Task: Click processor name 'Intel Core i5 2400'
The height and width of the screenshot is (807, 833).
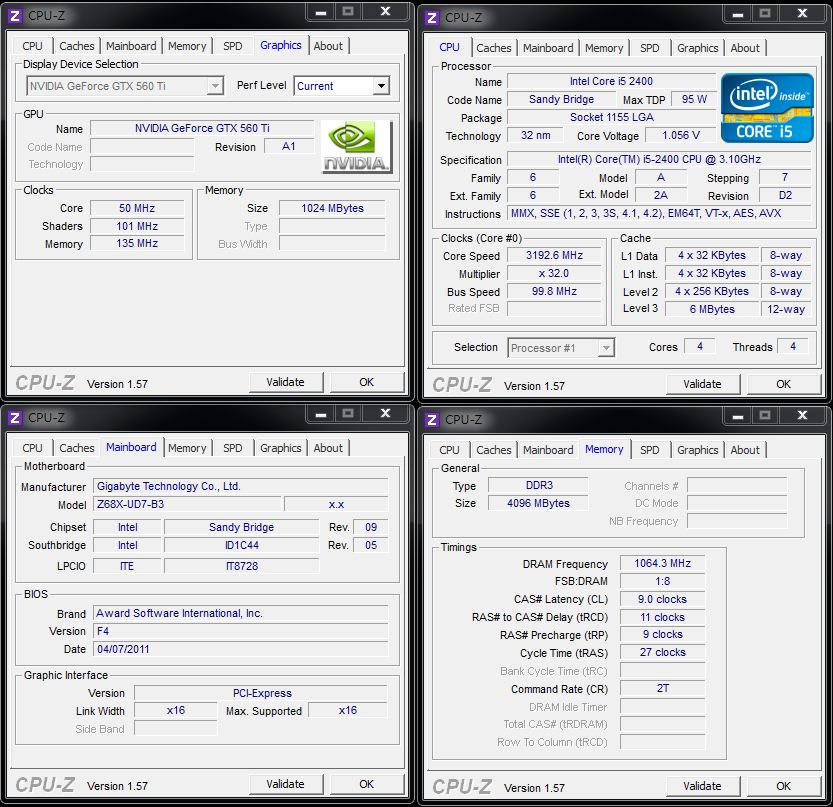Action: (611, 81)
